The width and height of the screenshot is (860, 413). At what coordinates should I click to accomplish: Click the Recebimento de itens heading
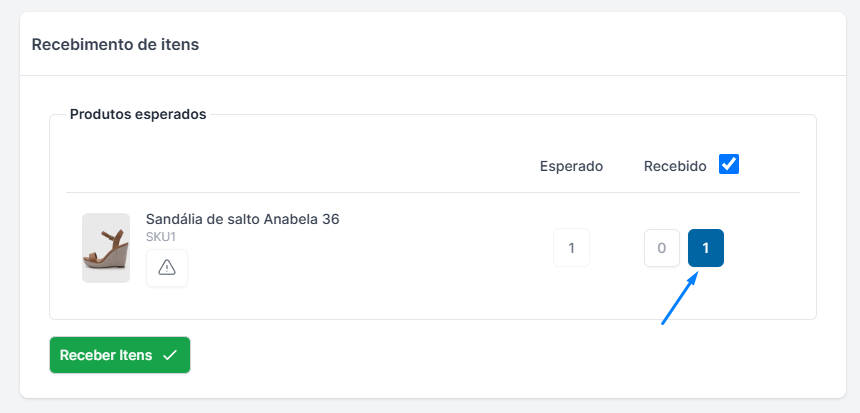tap(115, 44)
